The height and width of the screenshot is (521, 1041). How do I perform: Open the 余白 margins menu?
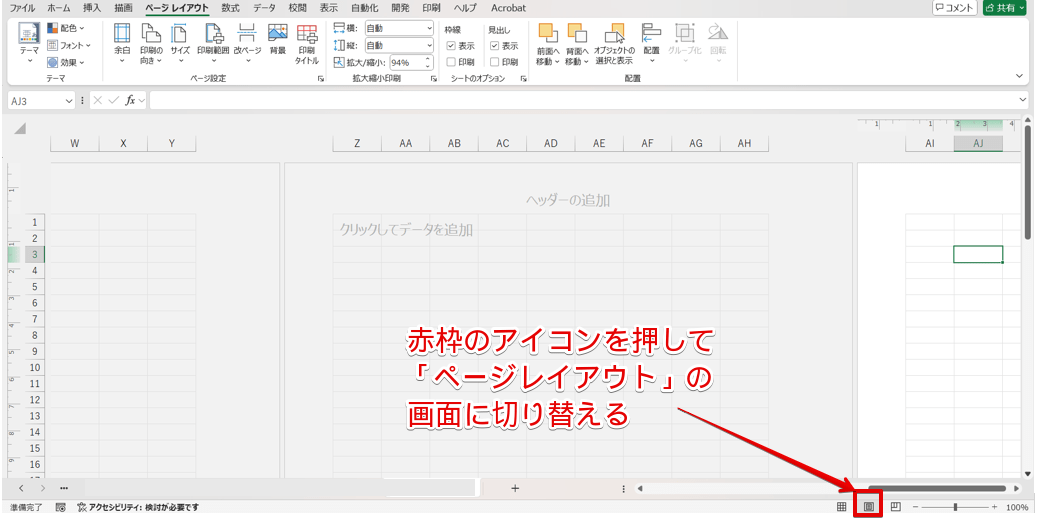tap(122, 43)
